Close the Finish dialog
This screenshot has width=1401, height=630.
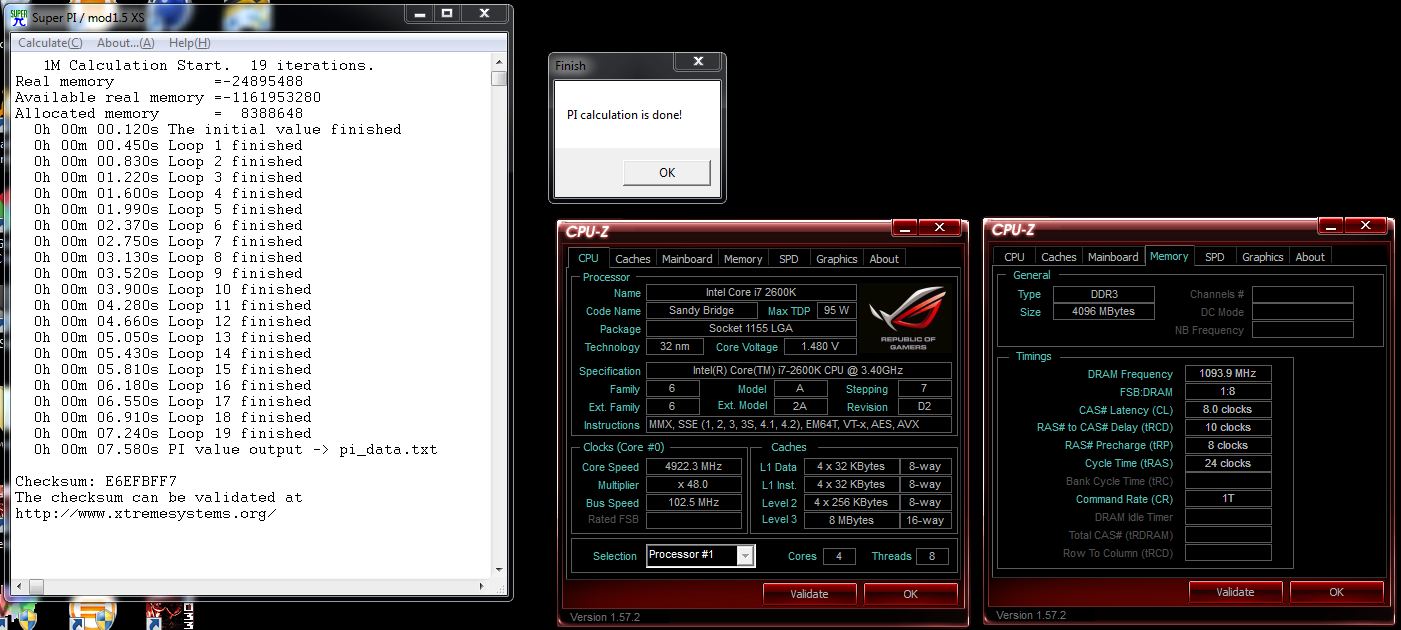(x=700, y=61)
